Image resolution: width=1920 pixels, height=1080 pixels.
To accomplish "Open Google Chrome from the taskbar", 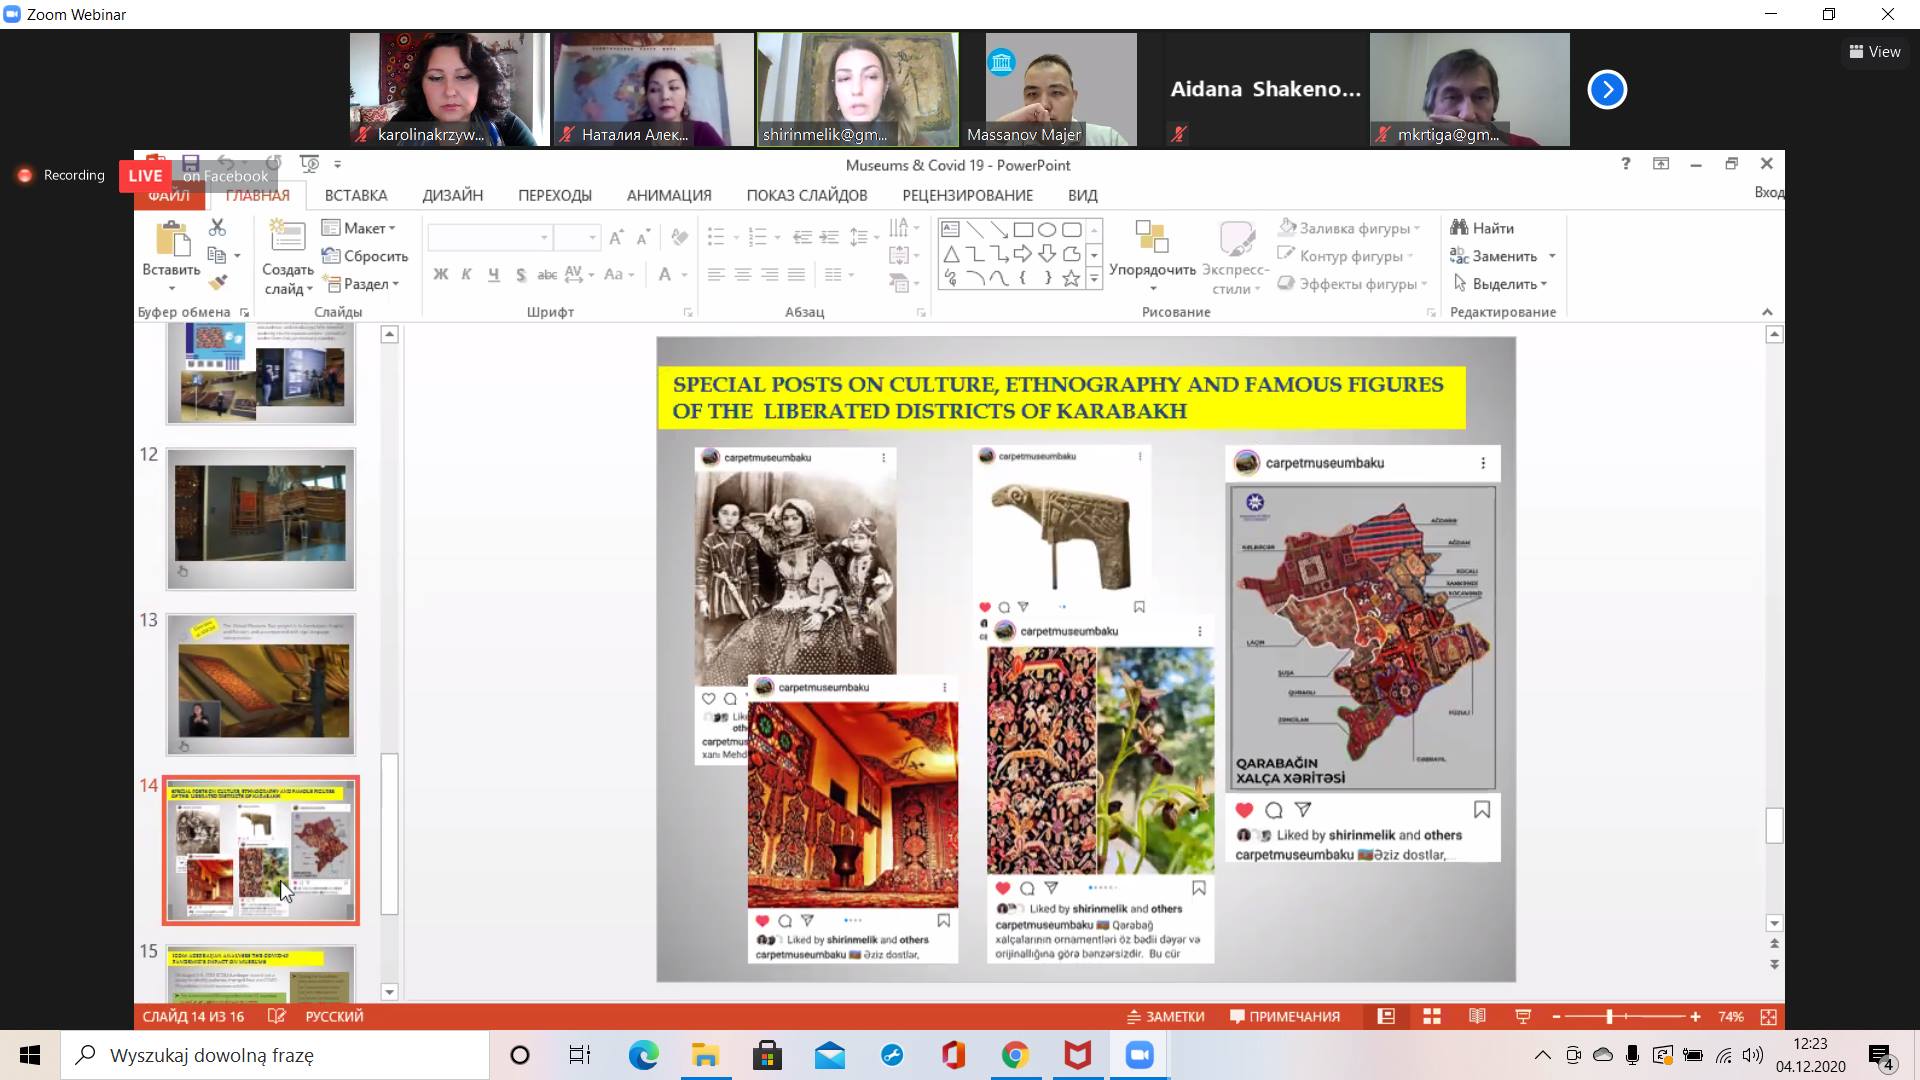I will point(1015,1055).
